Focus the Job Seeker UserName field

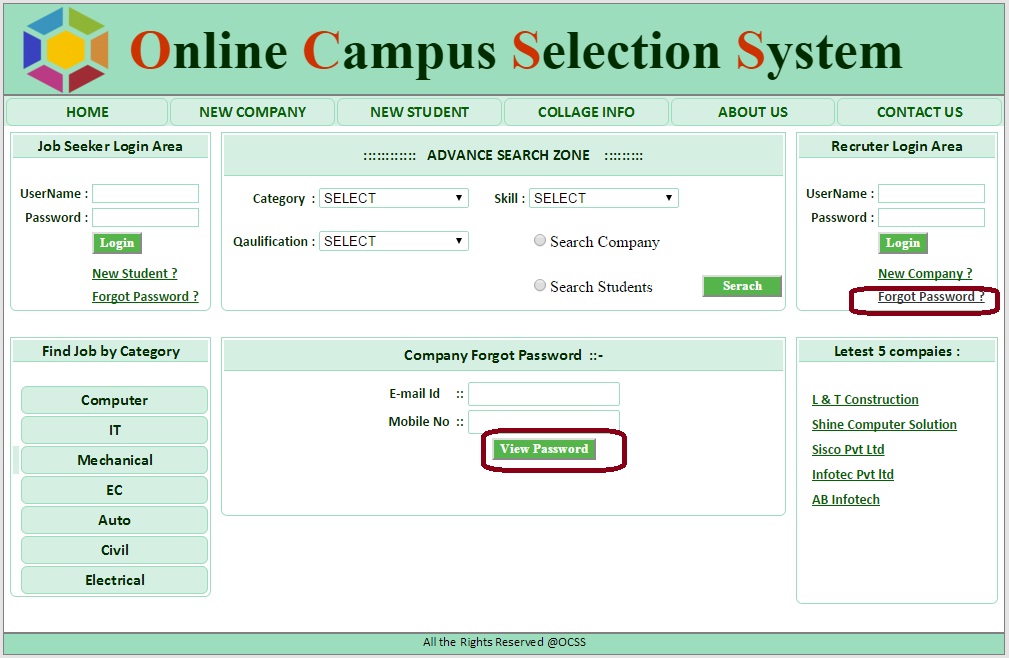click(145, 194)
